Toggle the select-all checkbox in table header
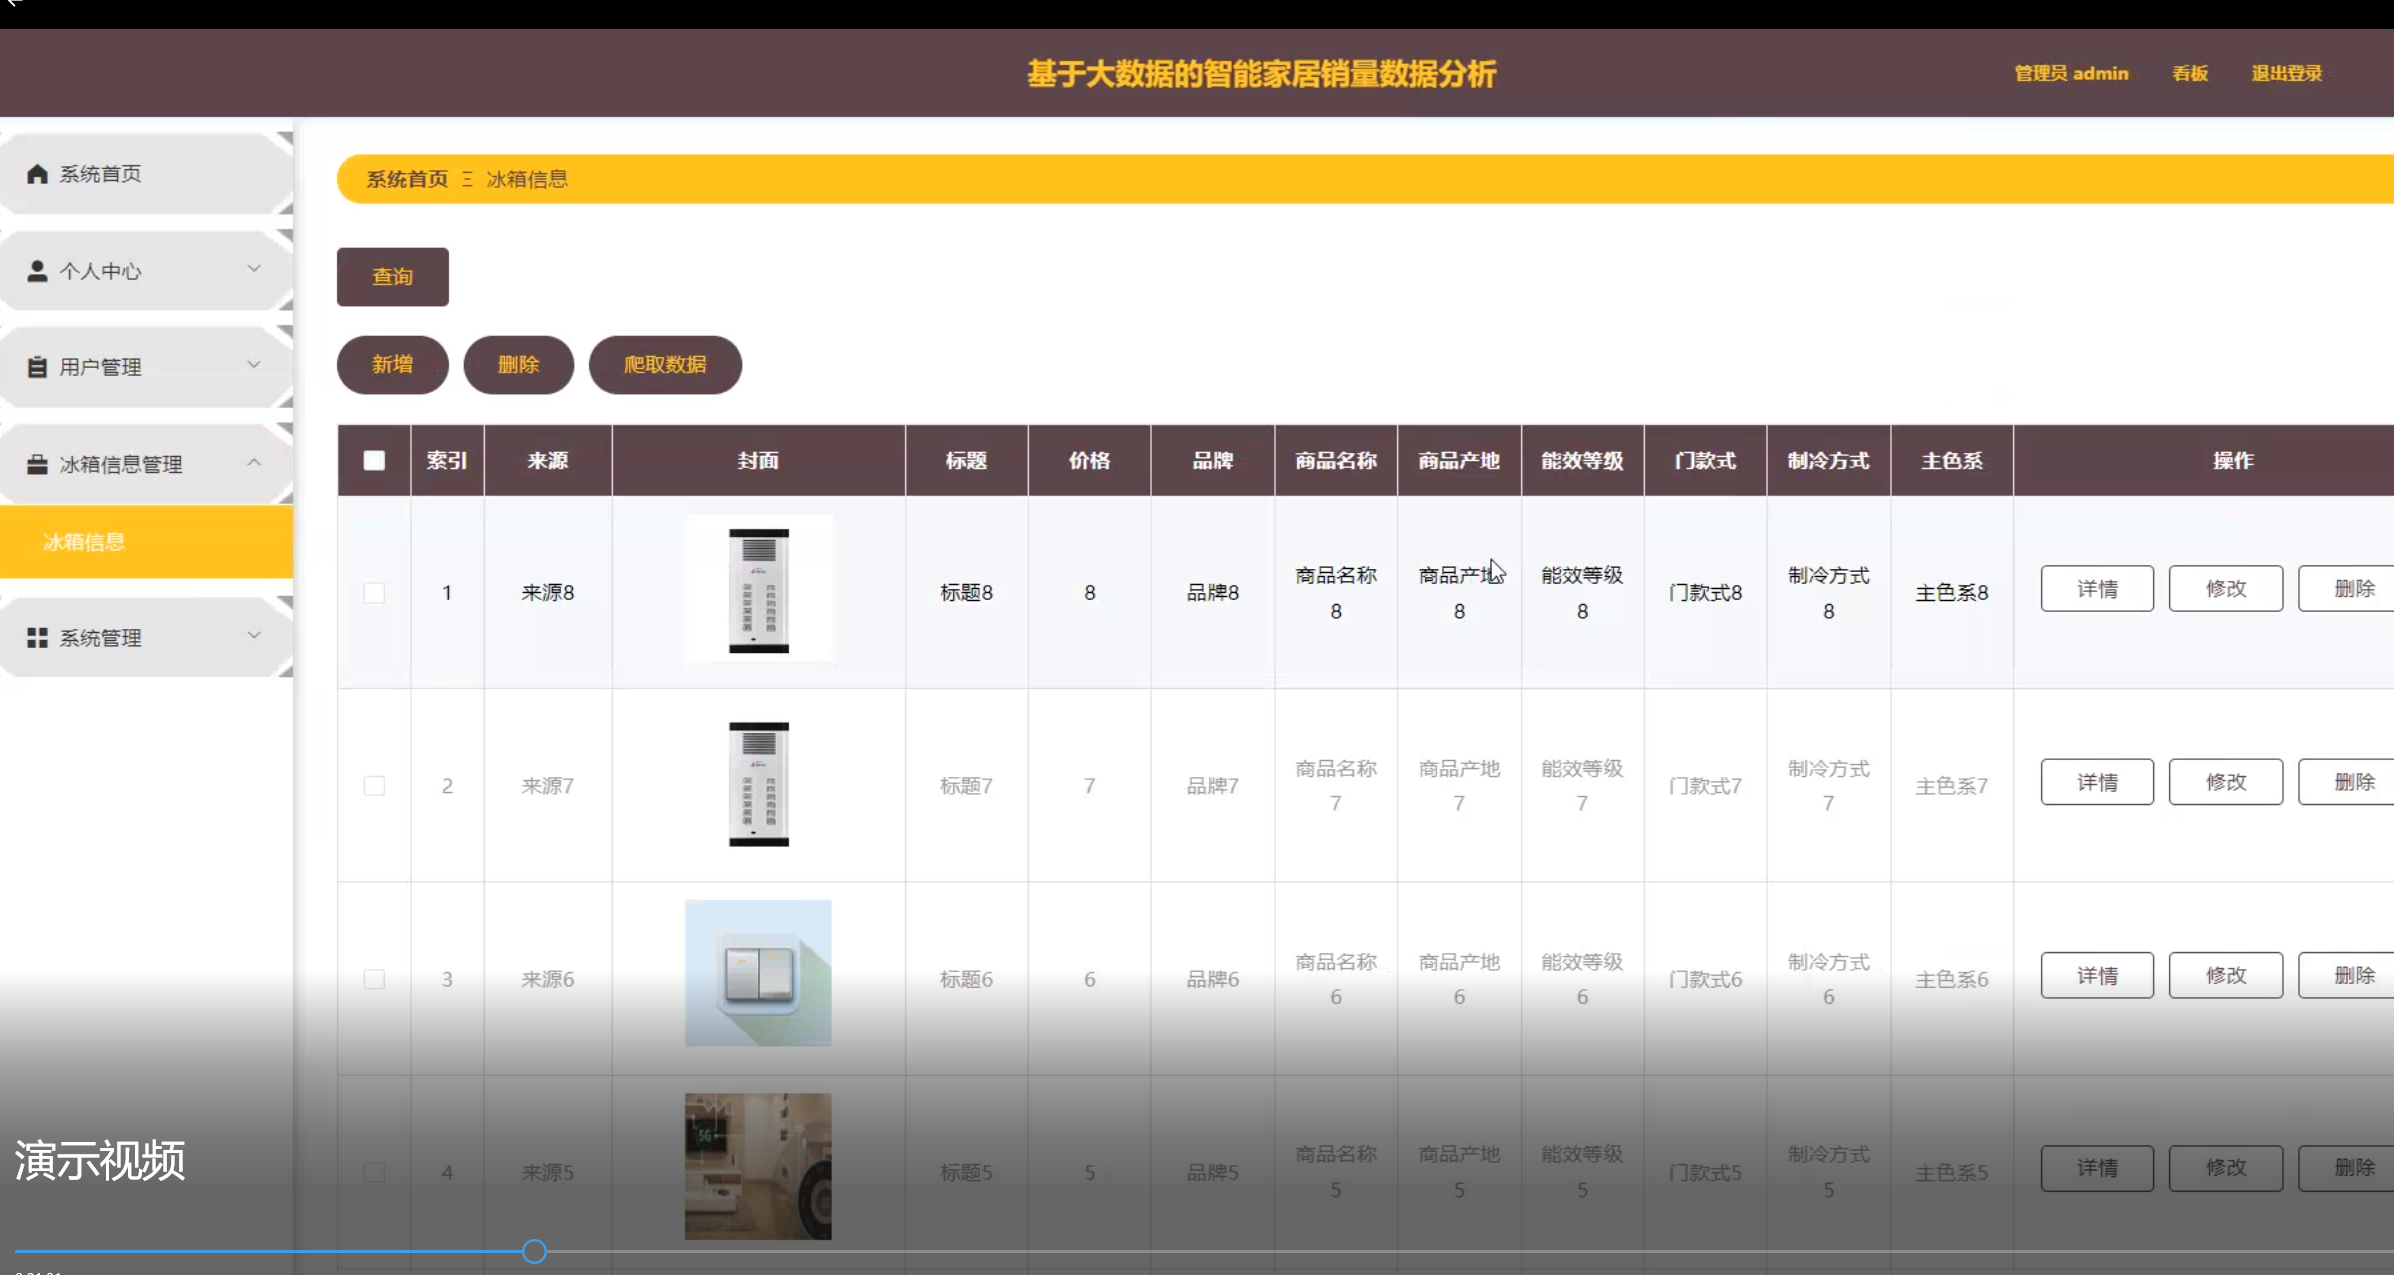 374,460
